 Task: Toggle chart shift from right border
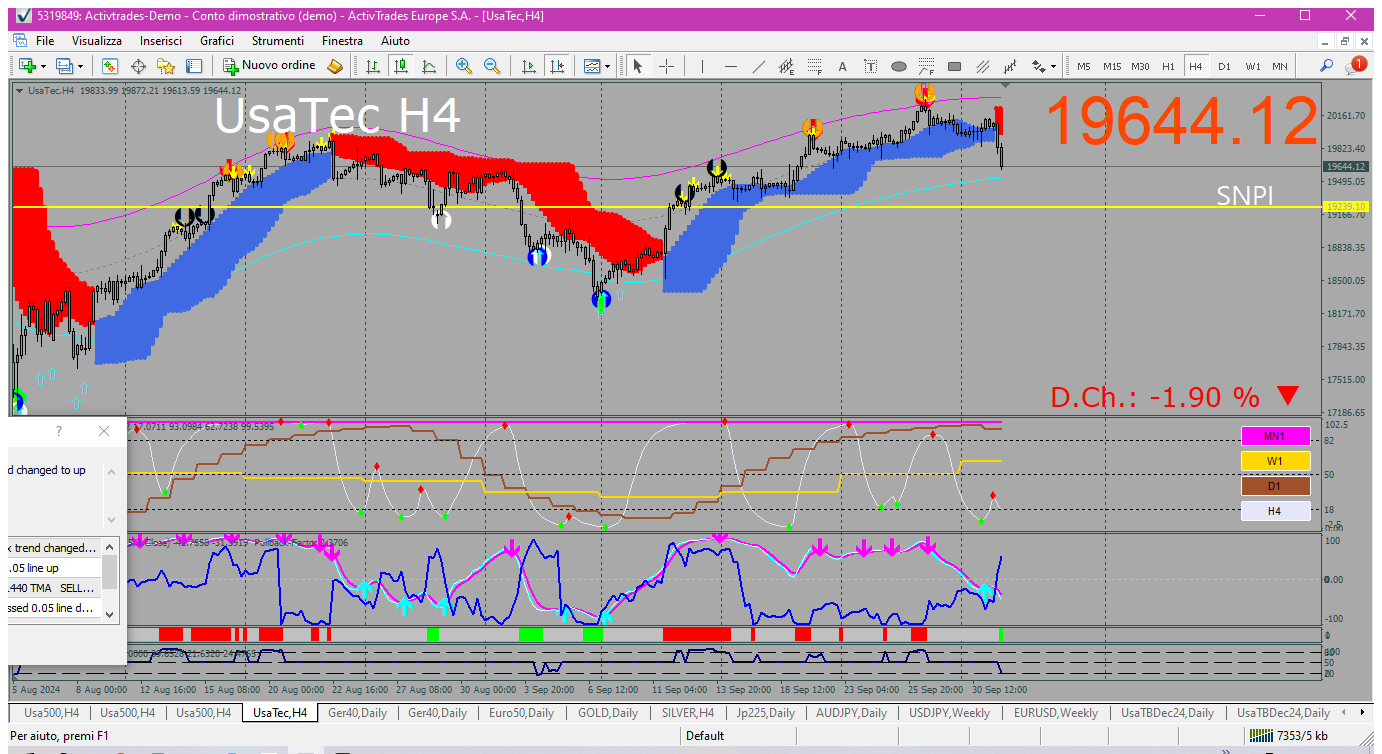coord(557,66)
